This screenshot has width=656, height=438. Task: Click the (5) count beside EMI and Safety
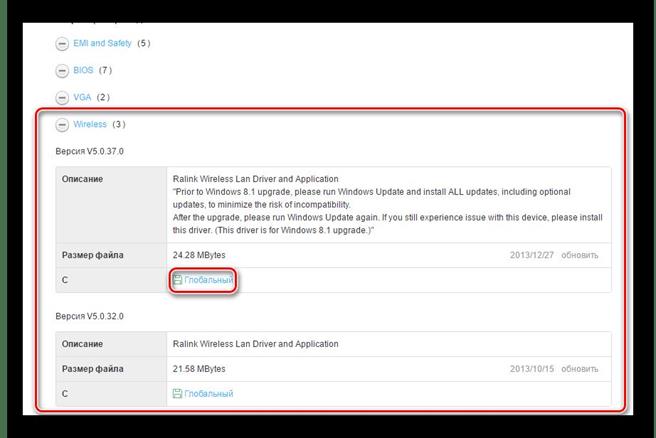pos(144,43)
